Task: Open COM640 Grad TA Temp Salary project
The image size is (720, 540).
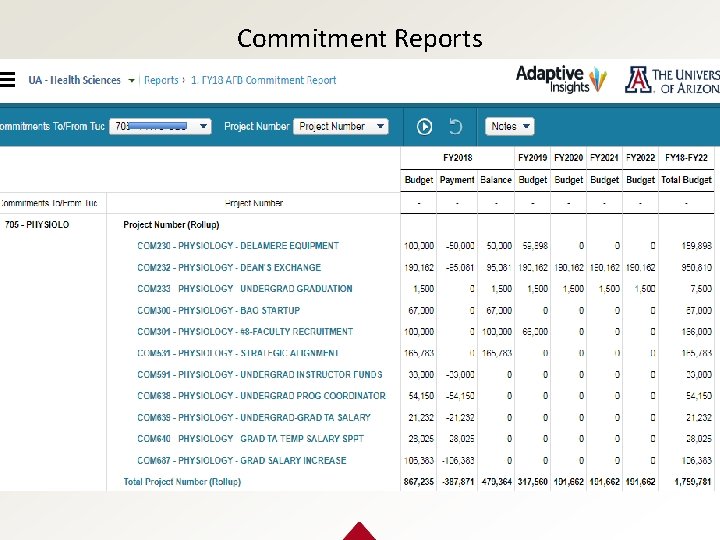Action: pos(251,439)
